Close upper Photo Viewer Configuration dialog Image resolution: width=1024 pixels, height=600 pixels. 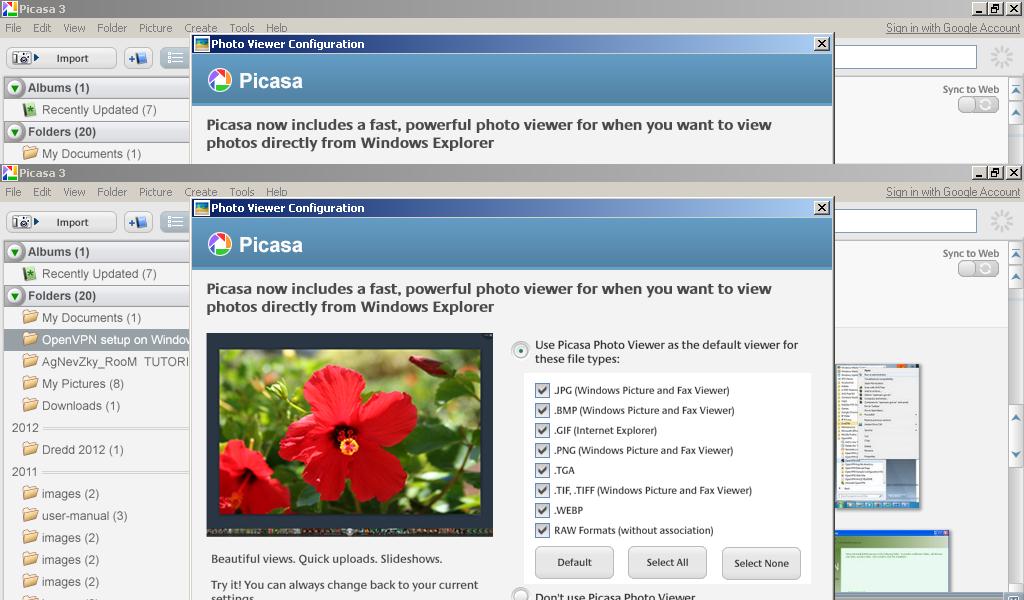tap(822, 44)
